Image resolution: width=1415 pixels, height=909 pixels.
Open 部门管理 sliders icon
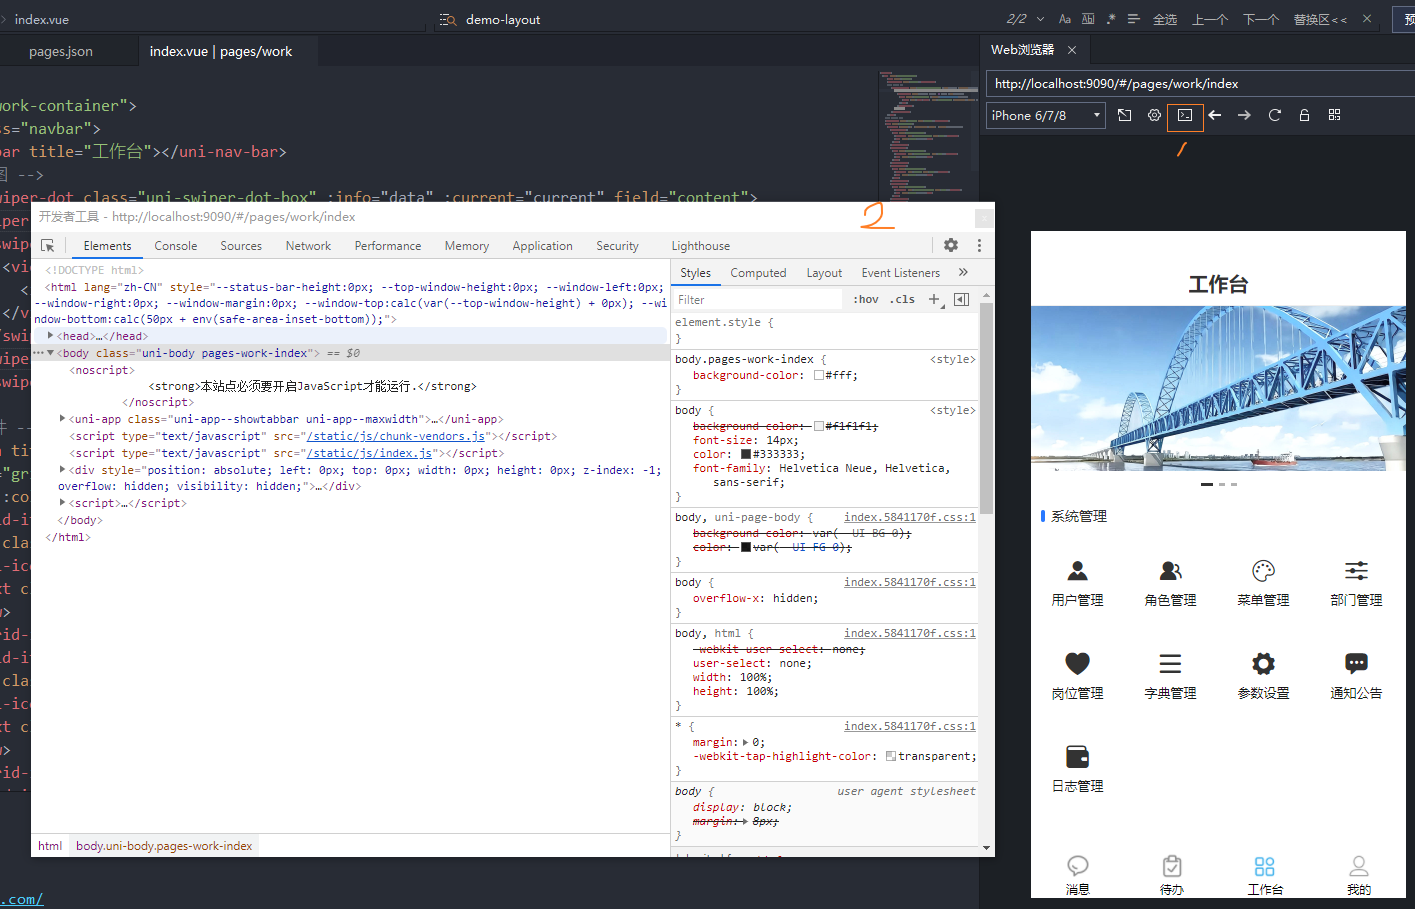pos(1356,571)
